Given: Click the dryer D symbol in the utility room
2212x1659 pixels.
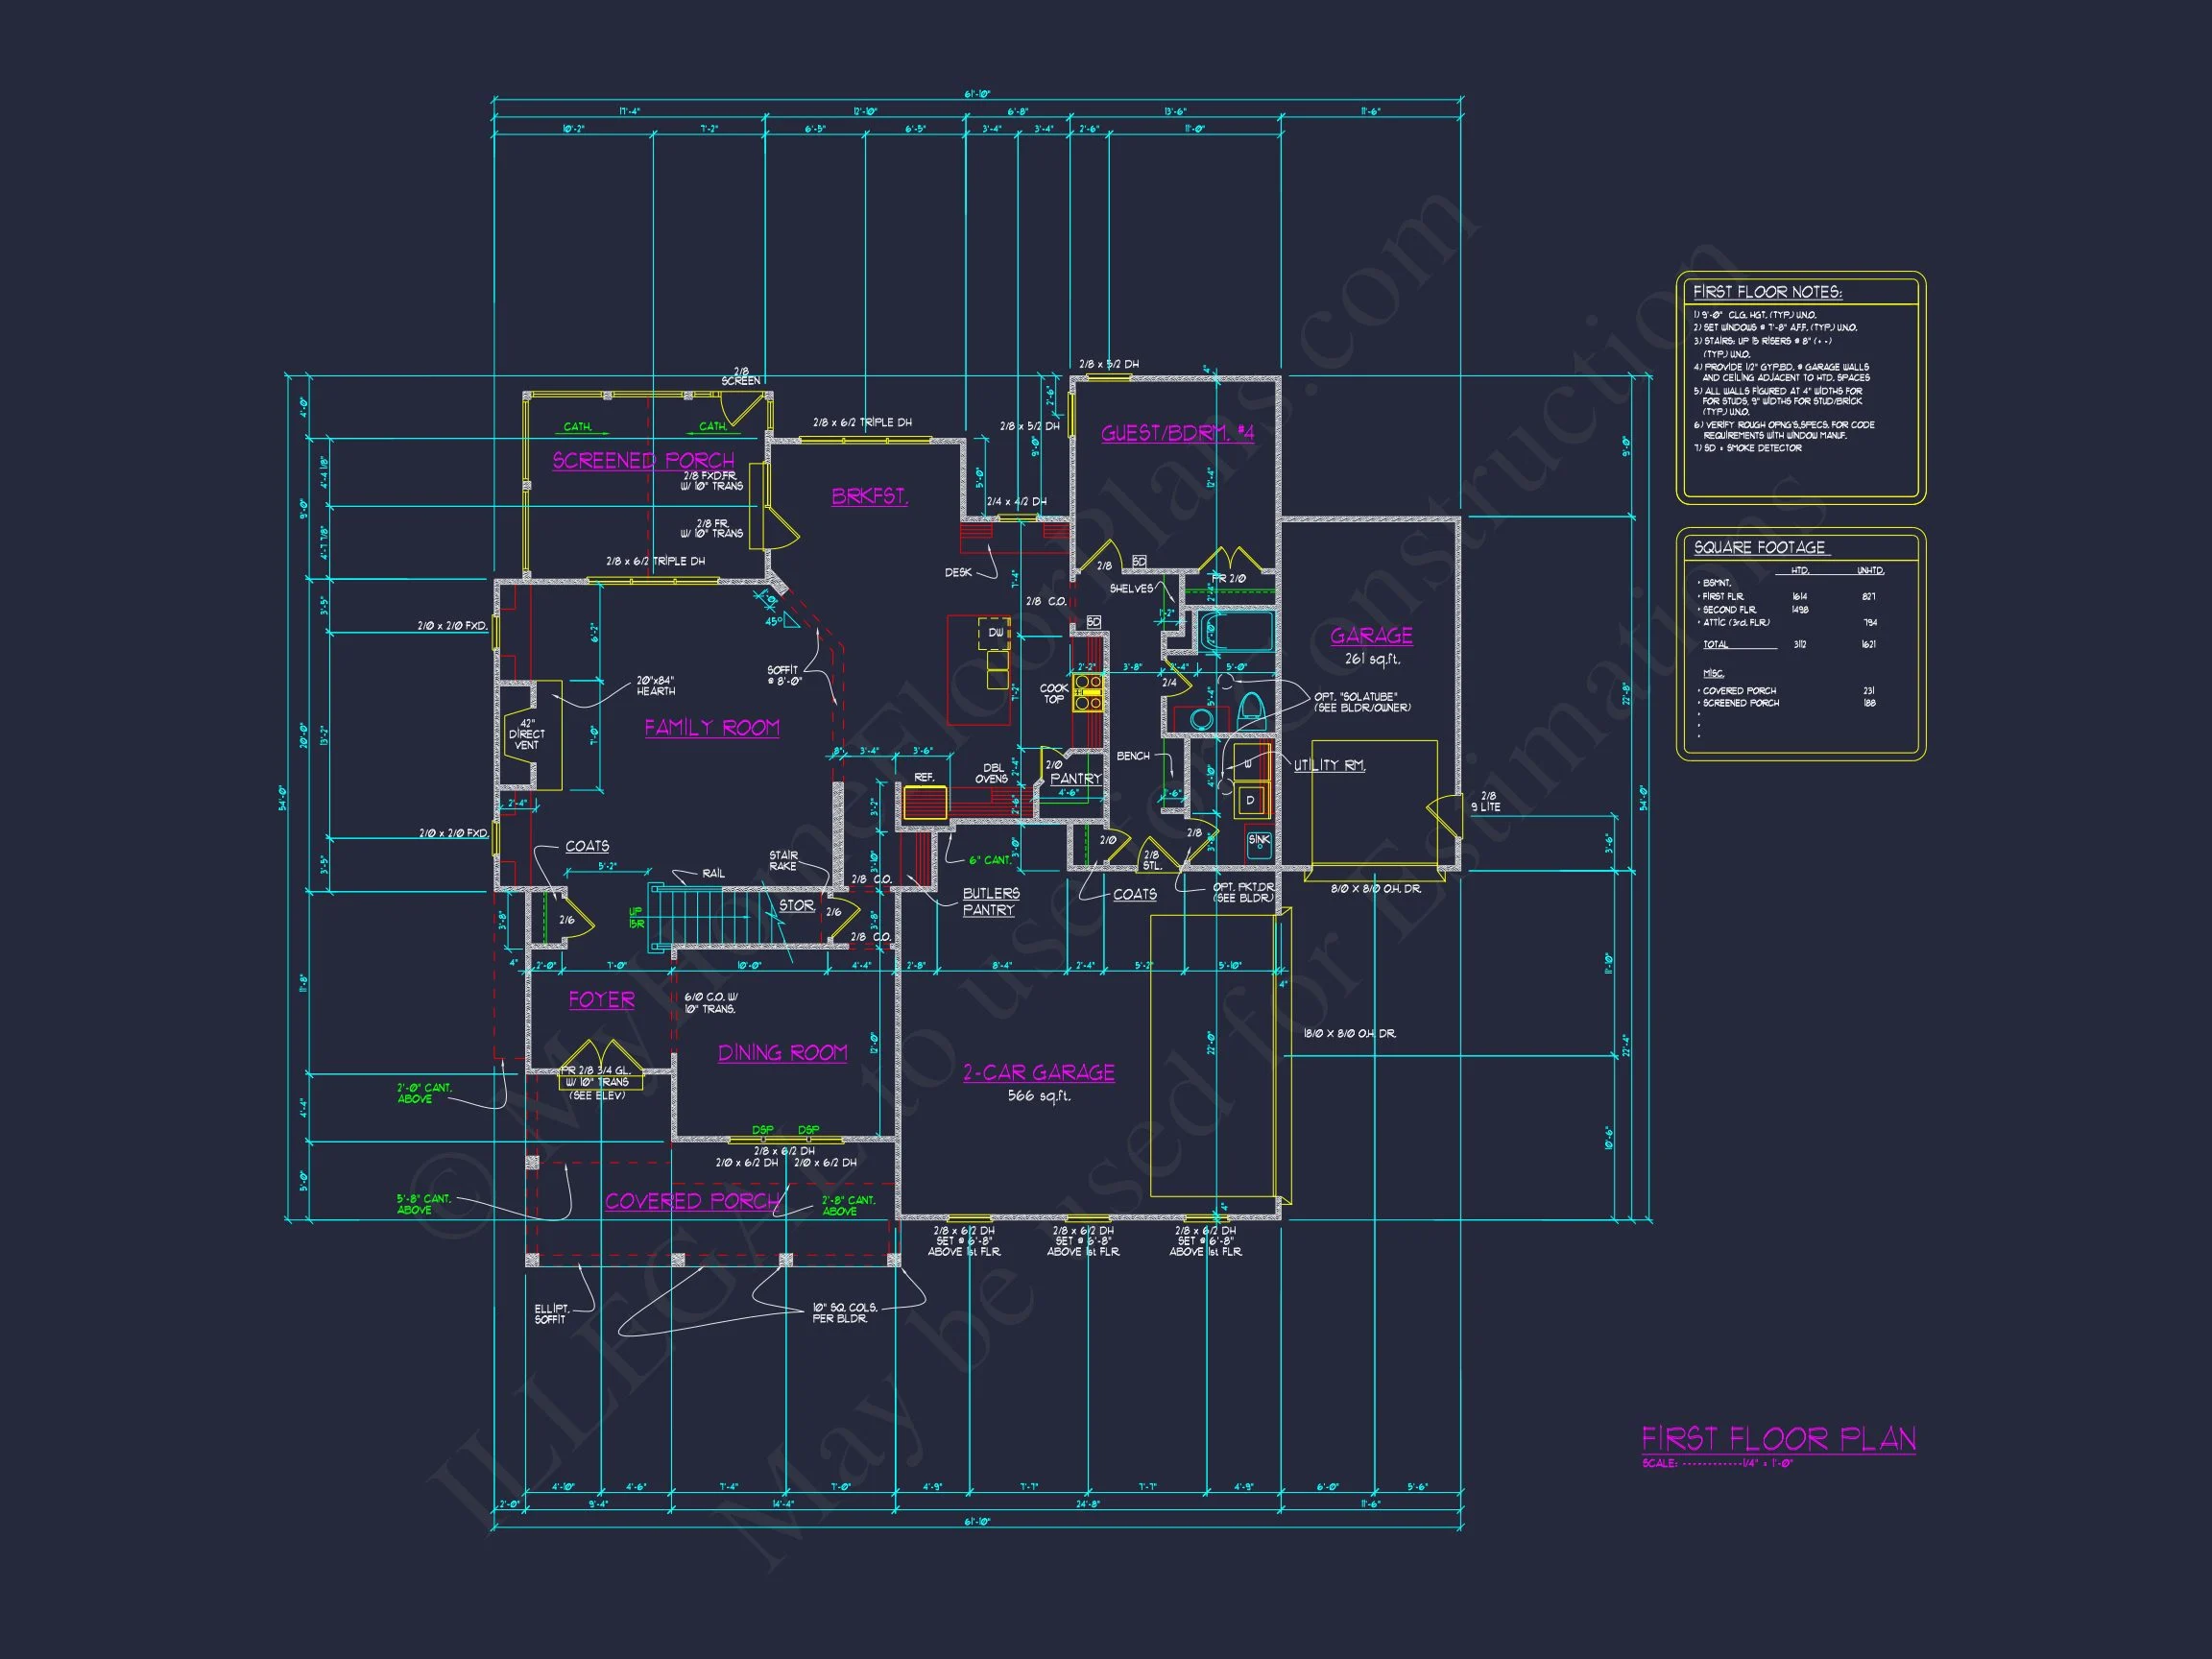Looking at the screenshot, I should pos(1250,800).
